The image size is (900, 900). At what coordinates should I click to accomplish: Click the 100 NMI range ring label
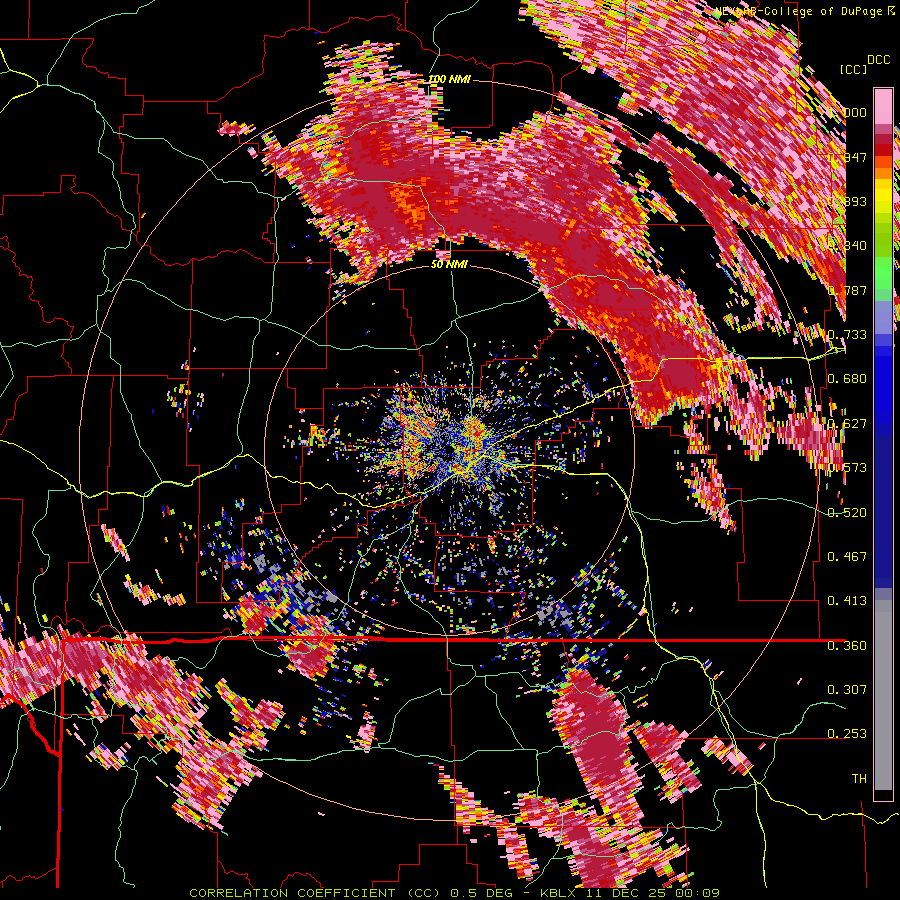point(449,79)
